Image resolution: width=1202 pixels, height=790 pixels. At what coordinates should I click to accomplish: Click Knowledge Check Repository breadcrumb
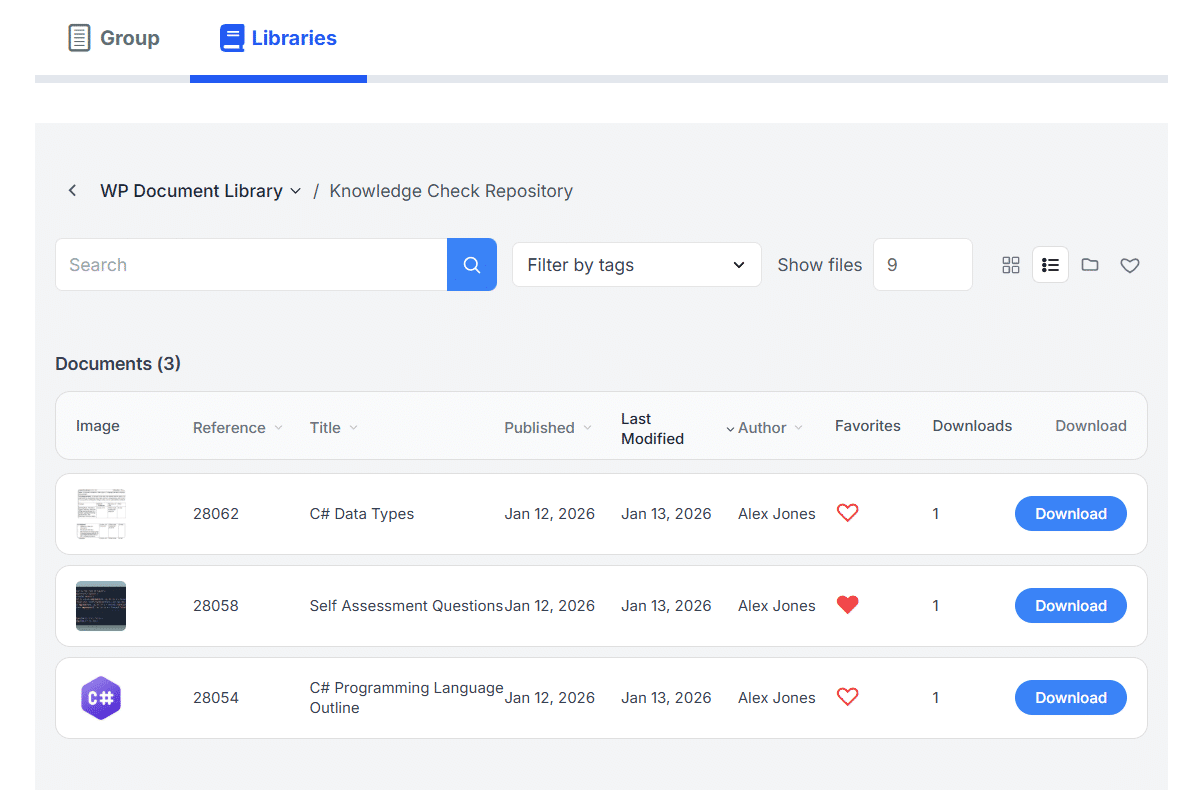coord(451,190)
